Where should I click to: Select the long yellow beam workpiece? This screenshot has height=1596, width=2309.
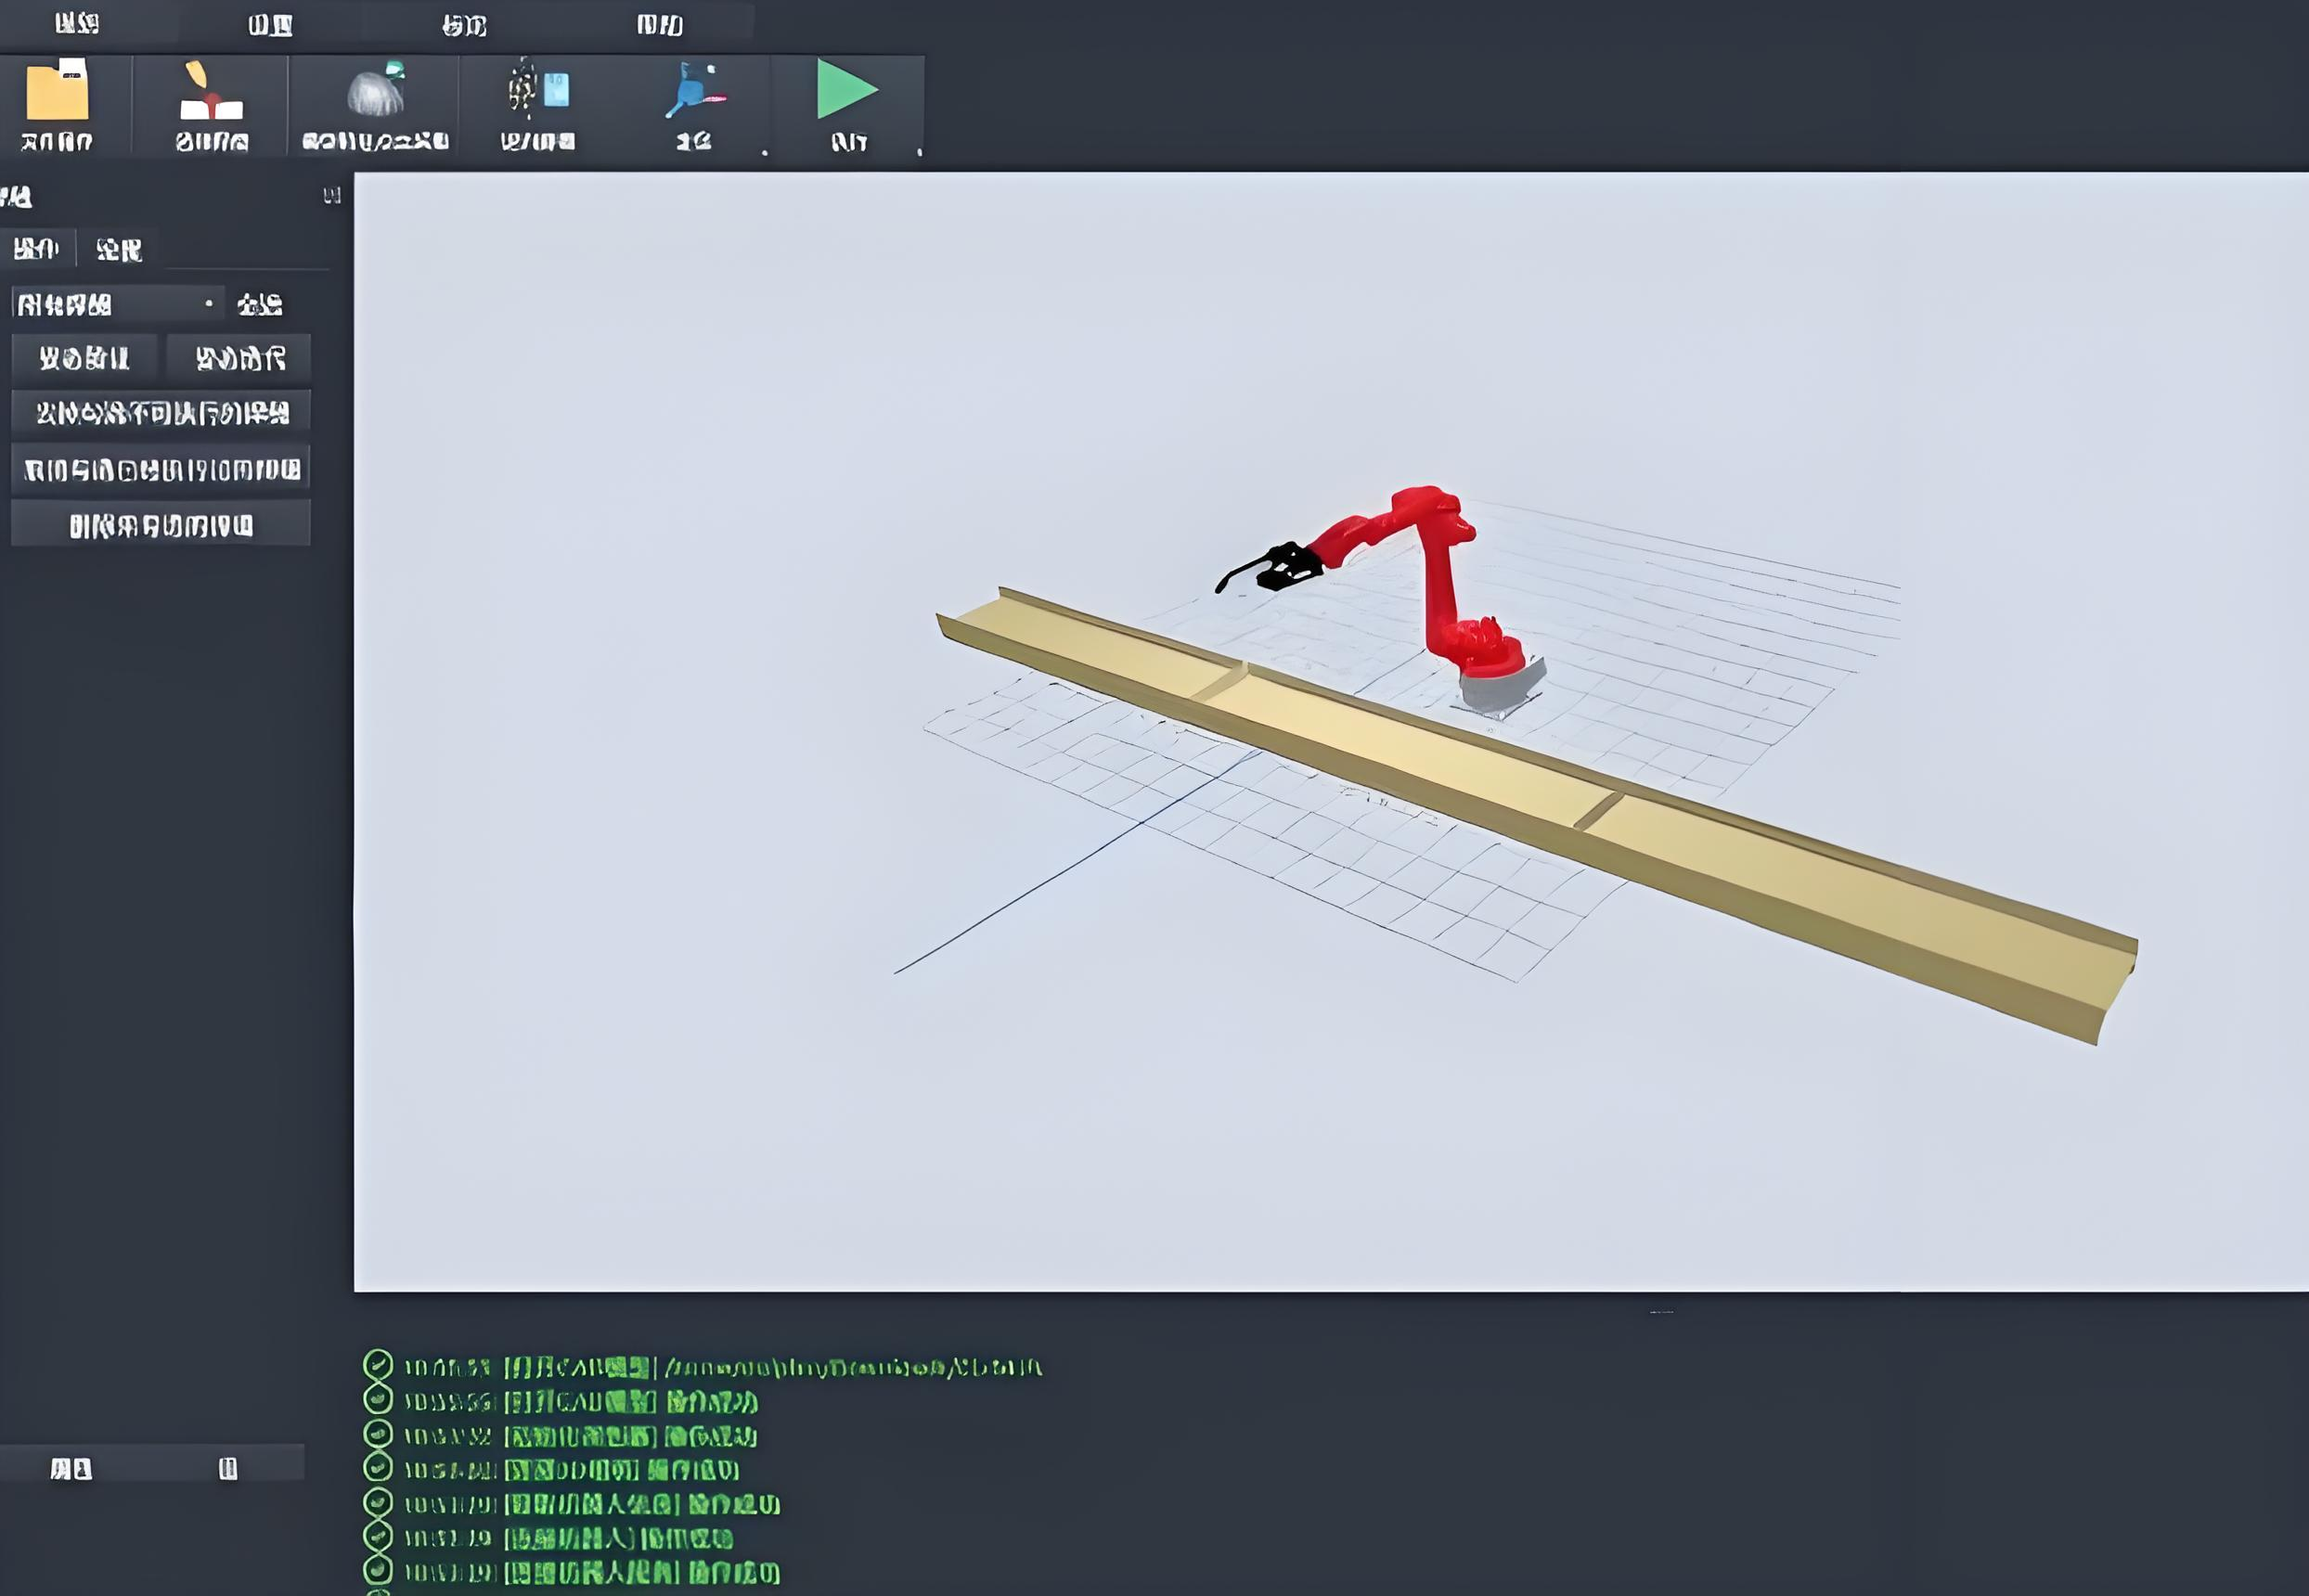(x=1536, y=815)
